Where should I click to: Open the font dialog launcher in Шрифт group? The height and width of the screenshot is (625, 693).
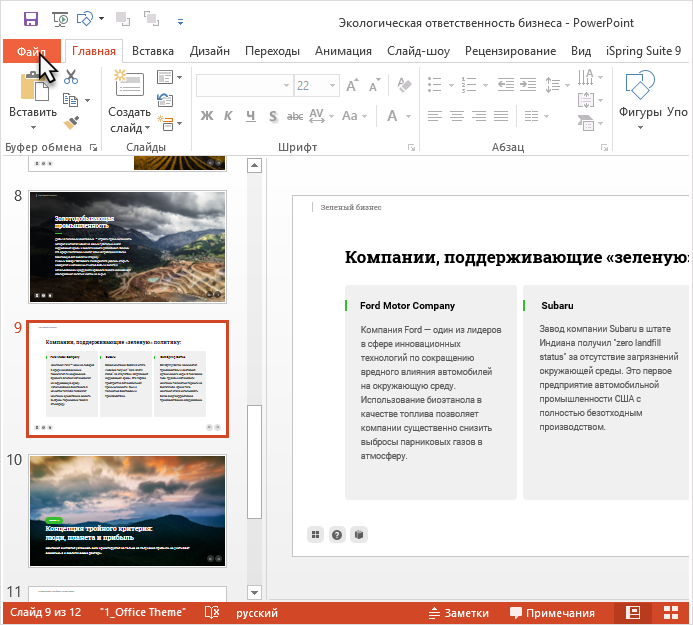411,148
